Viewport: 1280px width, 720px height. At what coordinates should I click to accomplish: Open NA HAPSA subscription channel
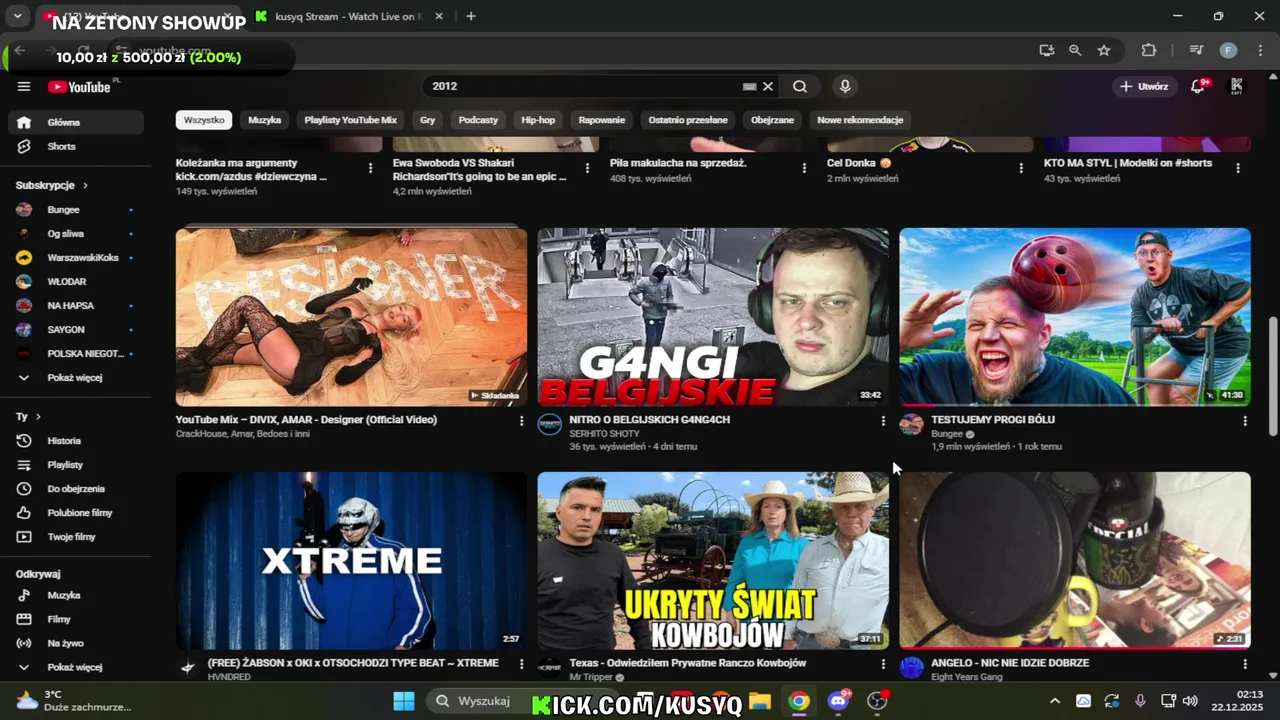76,306
